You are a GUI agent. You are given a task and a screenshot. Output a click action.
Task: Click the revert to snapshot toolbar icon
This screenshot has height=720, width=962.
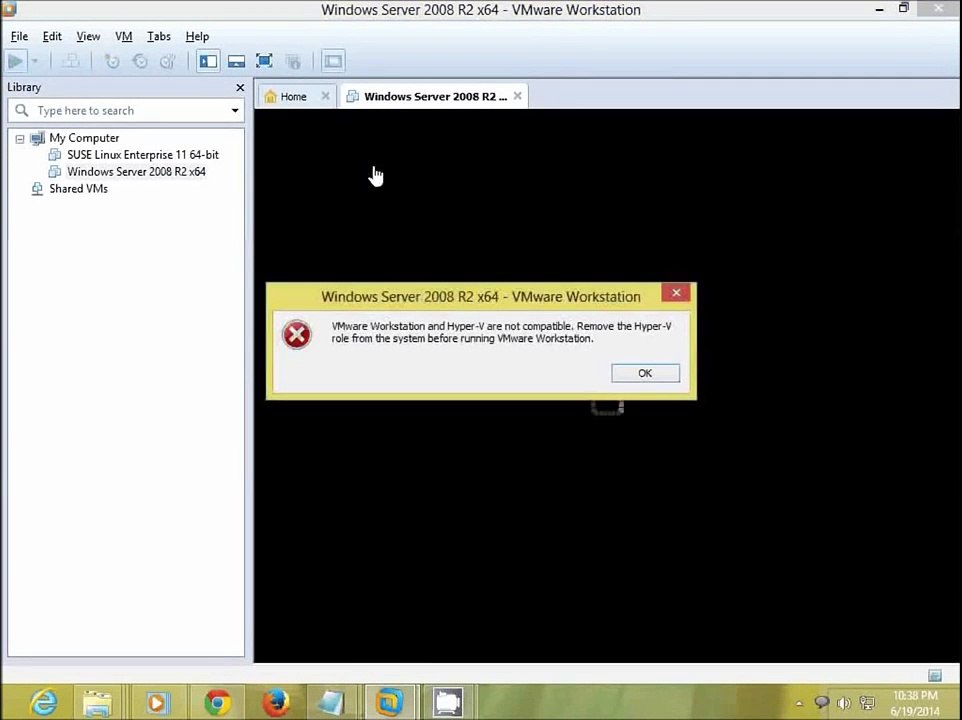tap(140, 61)
